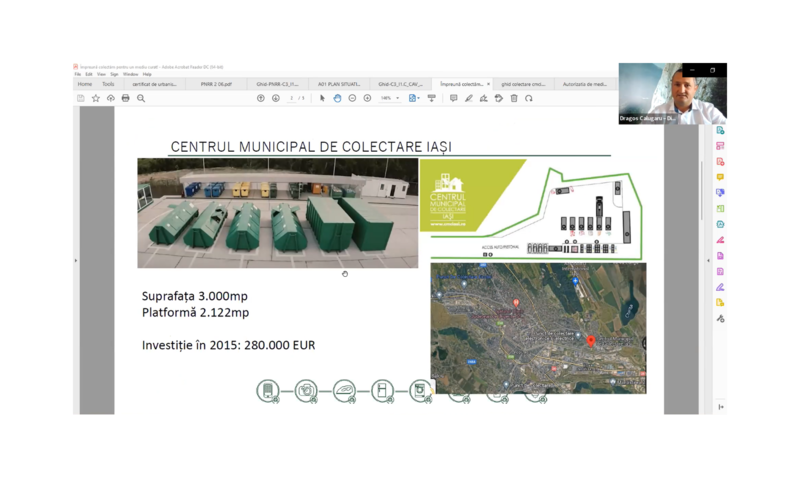Open the Sign document tool
Viewport: 800px width, 477px height.
pos(484,98)
